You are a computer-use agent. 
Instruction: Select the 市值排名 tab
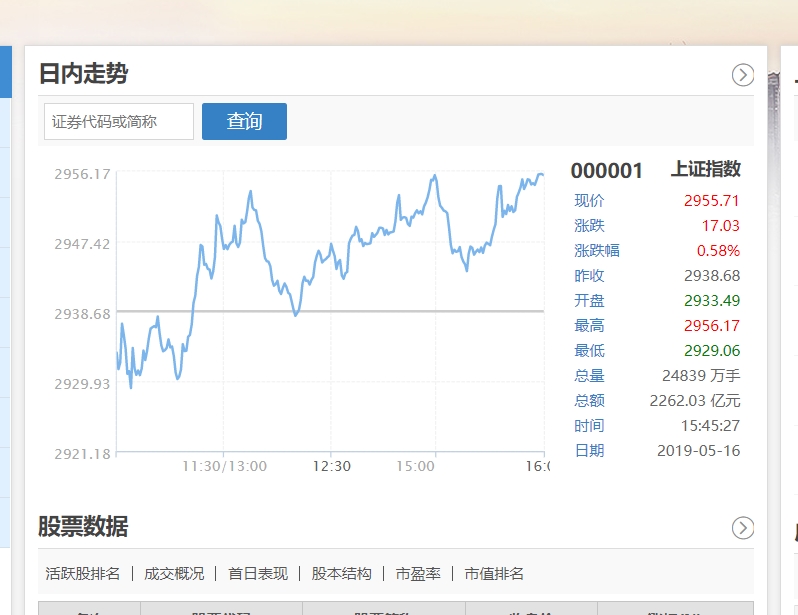pyautogui.click(x=494, y=574)
